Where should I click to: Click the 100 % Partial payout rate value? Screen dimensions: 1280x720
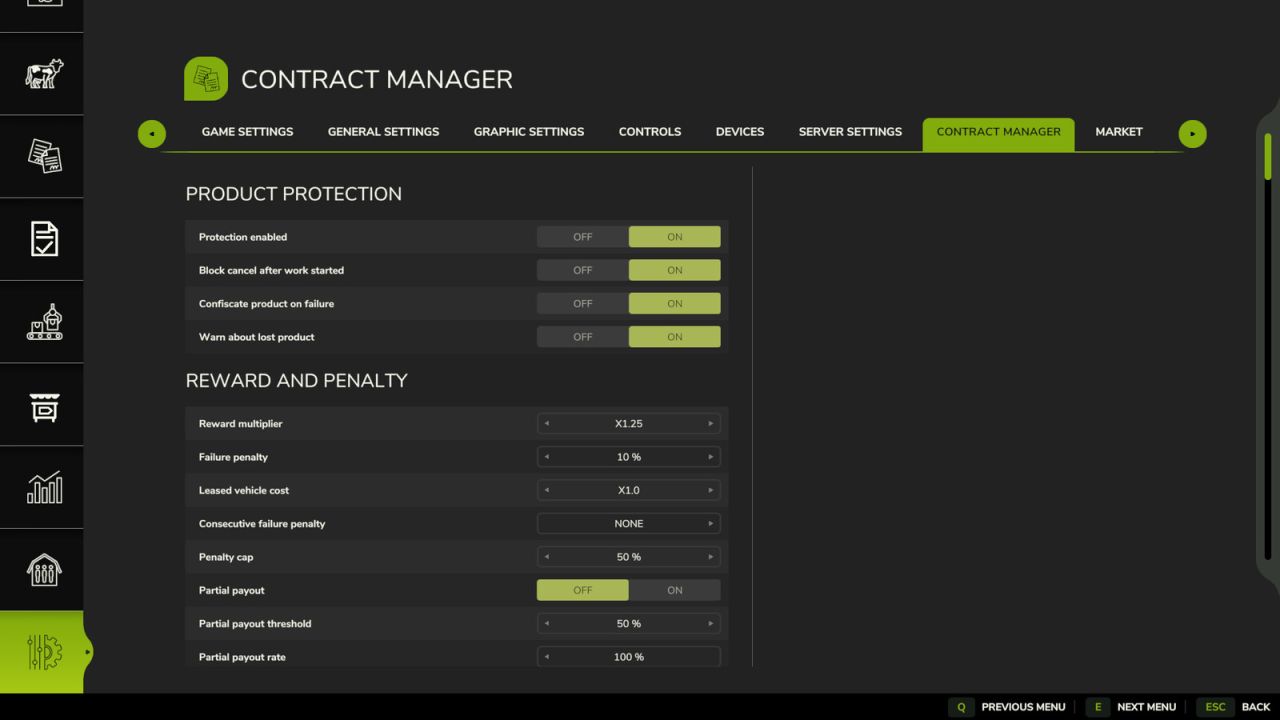point(629,657)
